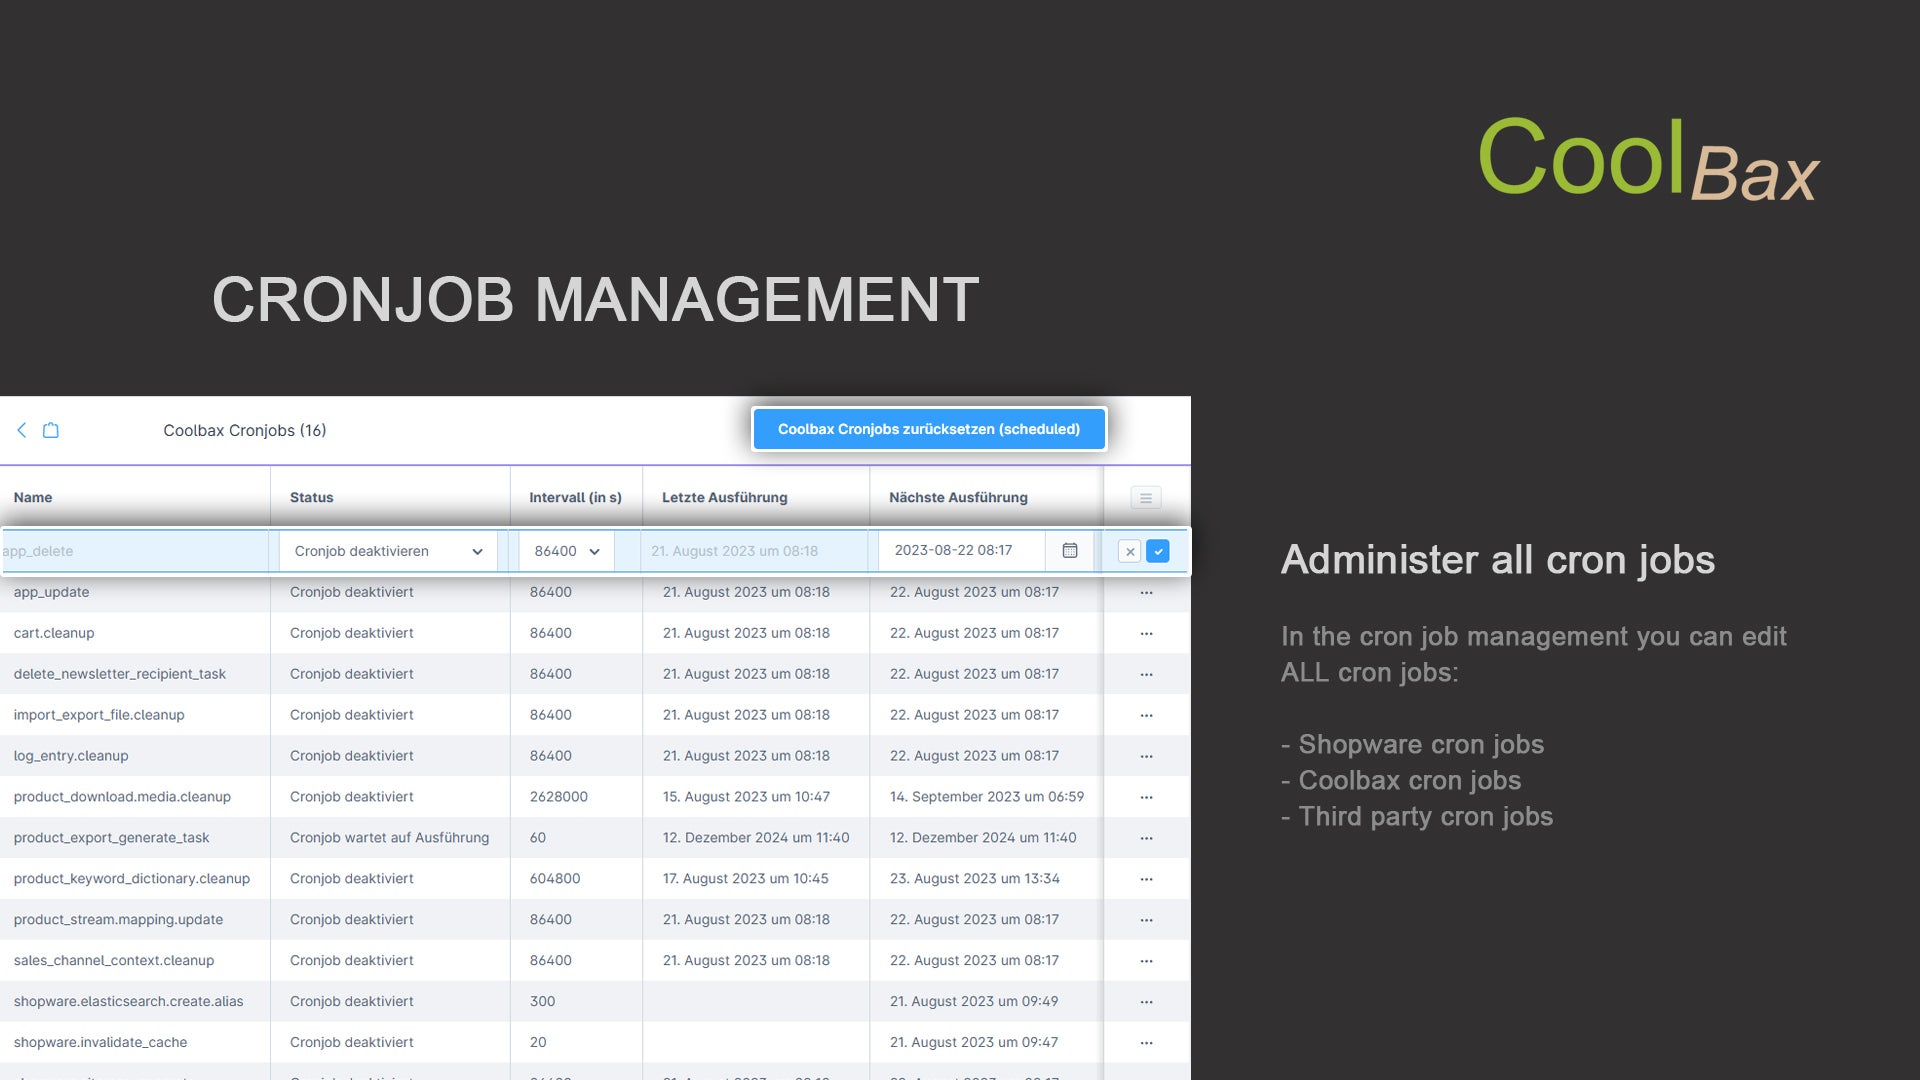Click 'Coolbax Cronjobs zurücksetzen (scheduled)' button

[x=929, y=429]
